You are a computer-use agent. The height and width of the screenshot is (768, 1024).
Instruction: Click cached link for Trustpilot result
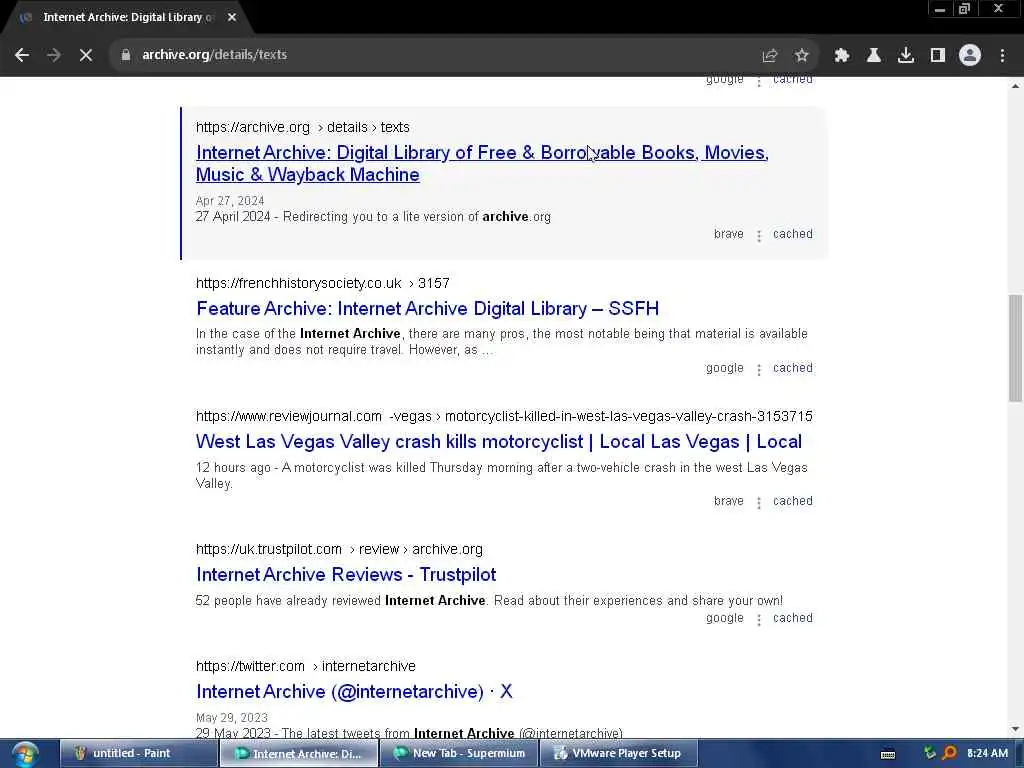coord(793,618)
